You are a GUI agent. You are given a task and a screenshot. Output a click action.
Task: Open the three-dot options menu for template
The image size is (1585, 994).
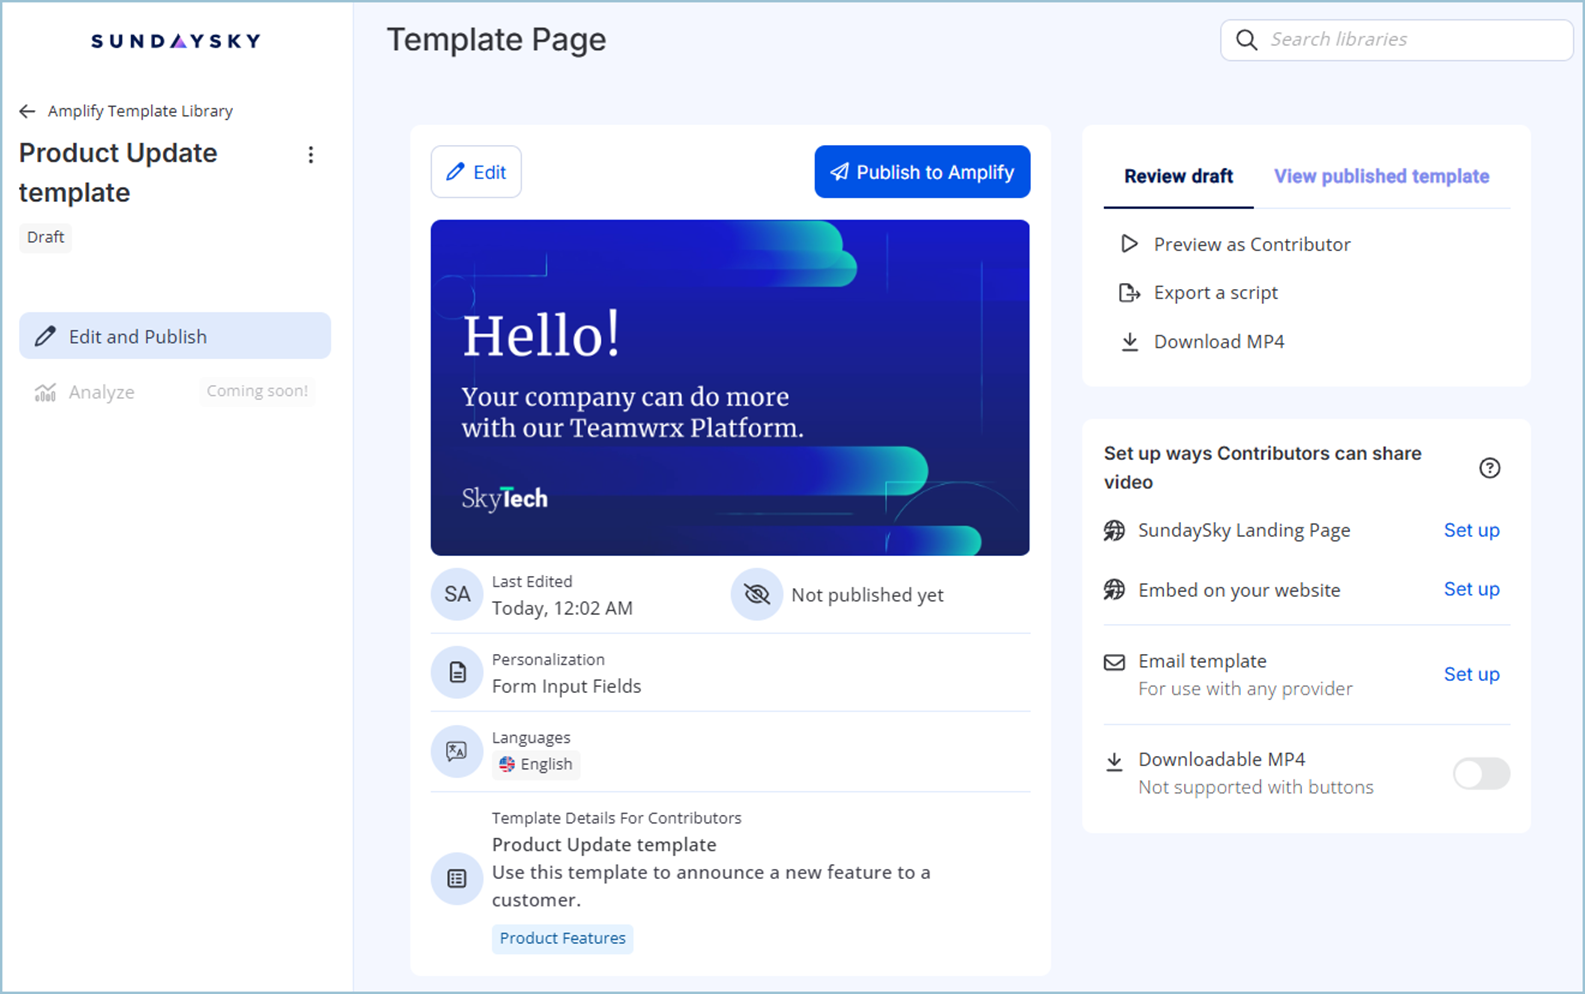coord(311,155)
